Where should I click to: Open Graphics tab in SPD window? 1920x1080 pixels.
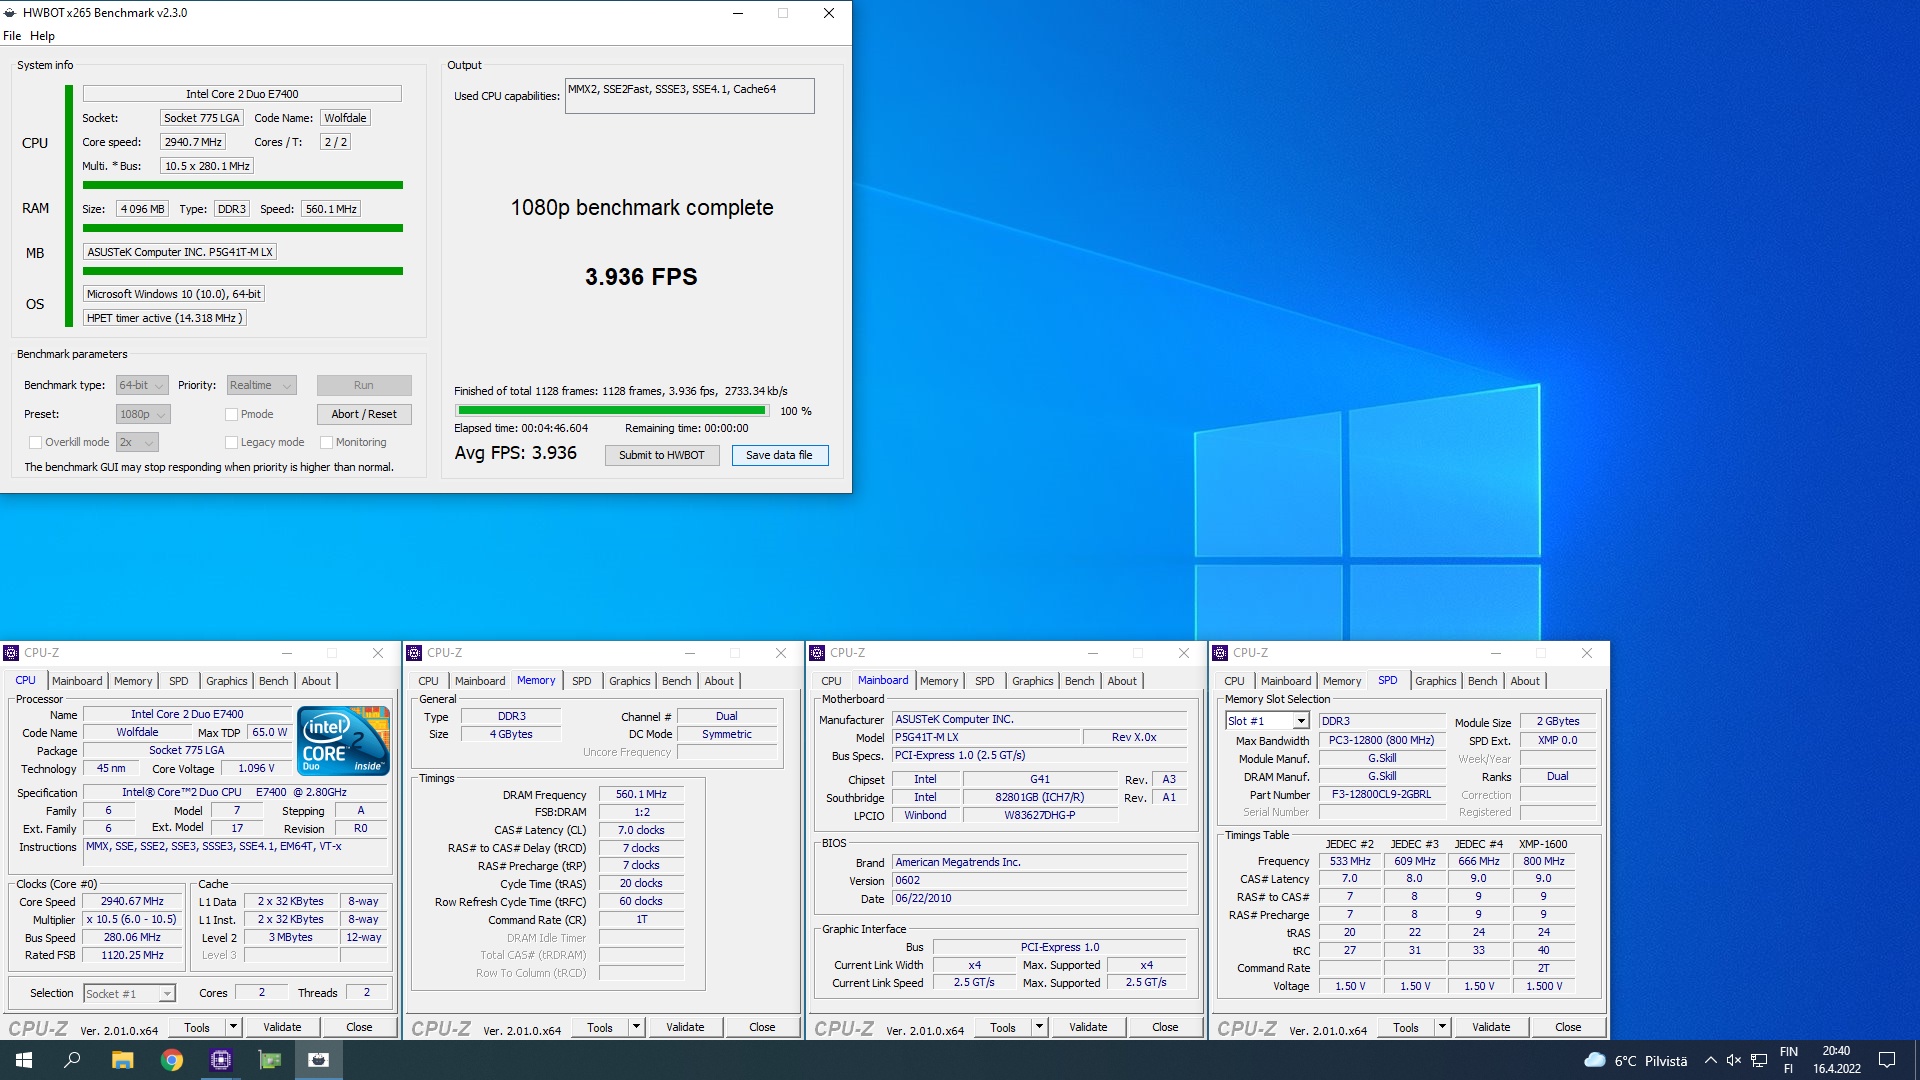[x=1435, y=681]
